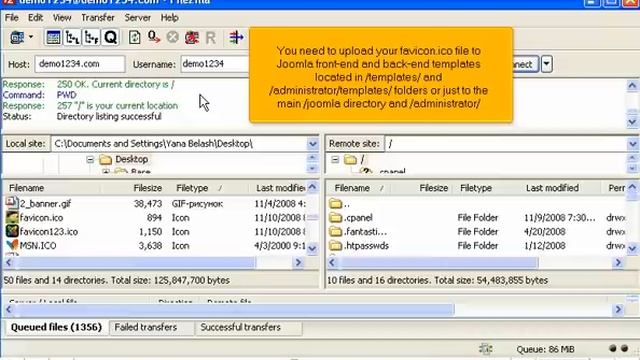Switch to Failed transfers tab
The image size is (640, 360).
pyautogui.click(x=146, y=327)
